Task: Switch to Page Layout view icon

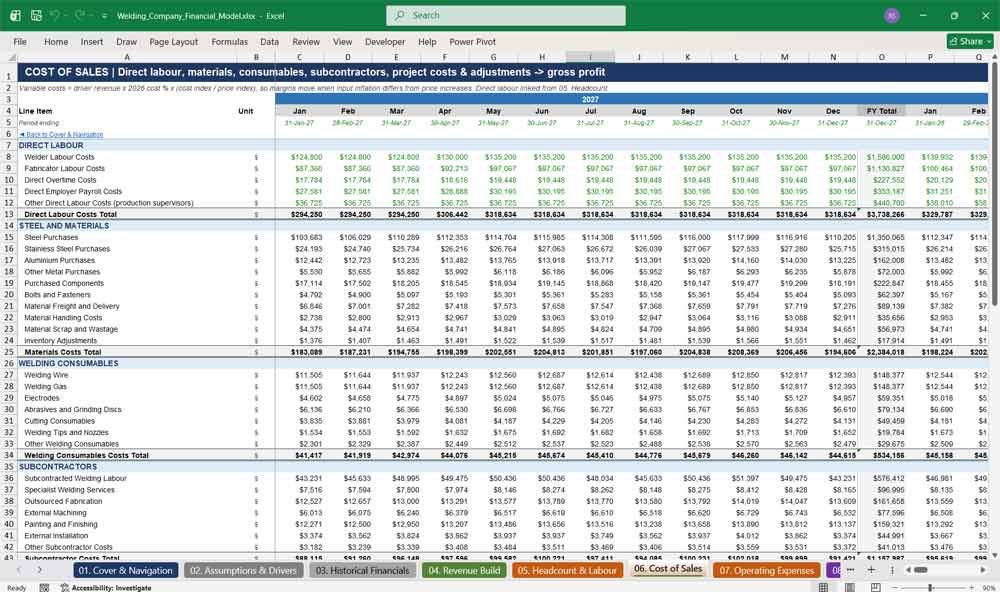Action: 849,588
